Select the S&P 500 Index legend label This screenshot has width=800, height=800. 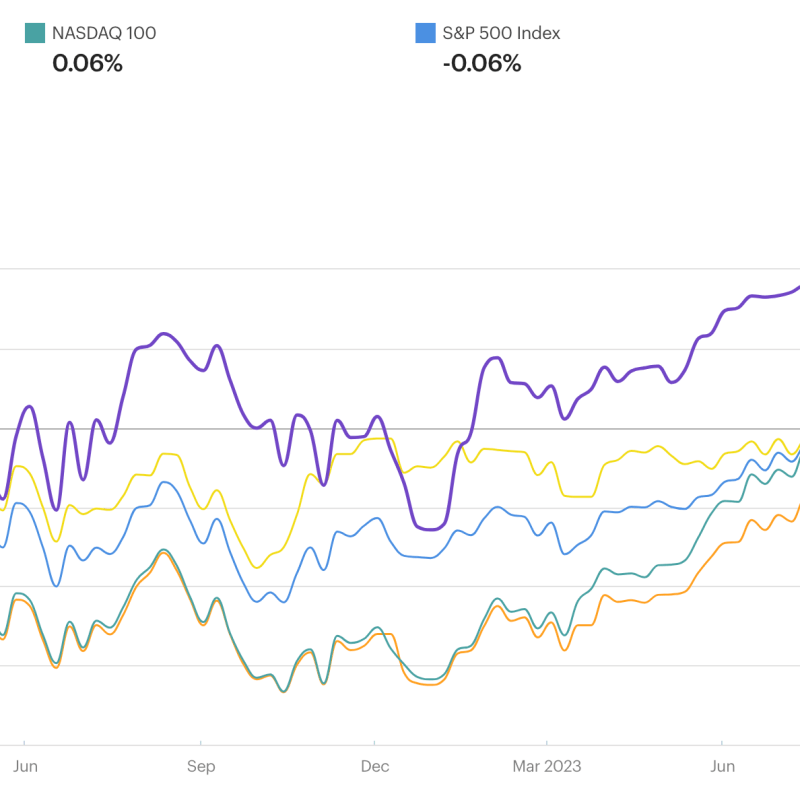pos(501,33)
